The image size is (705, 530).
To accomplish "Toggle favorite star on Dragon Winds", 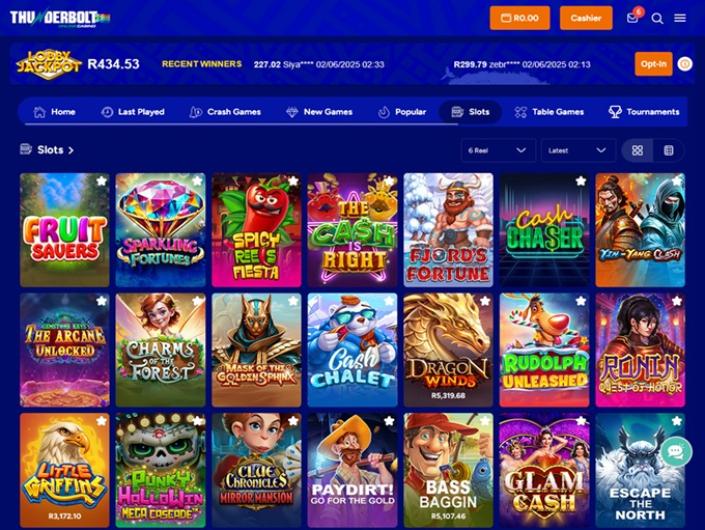I will point(485,301).
